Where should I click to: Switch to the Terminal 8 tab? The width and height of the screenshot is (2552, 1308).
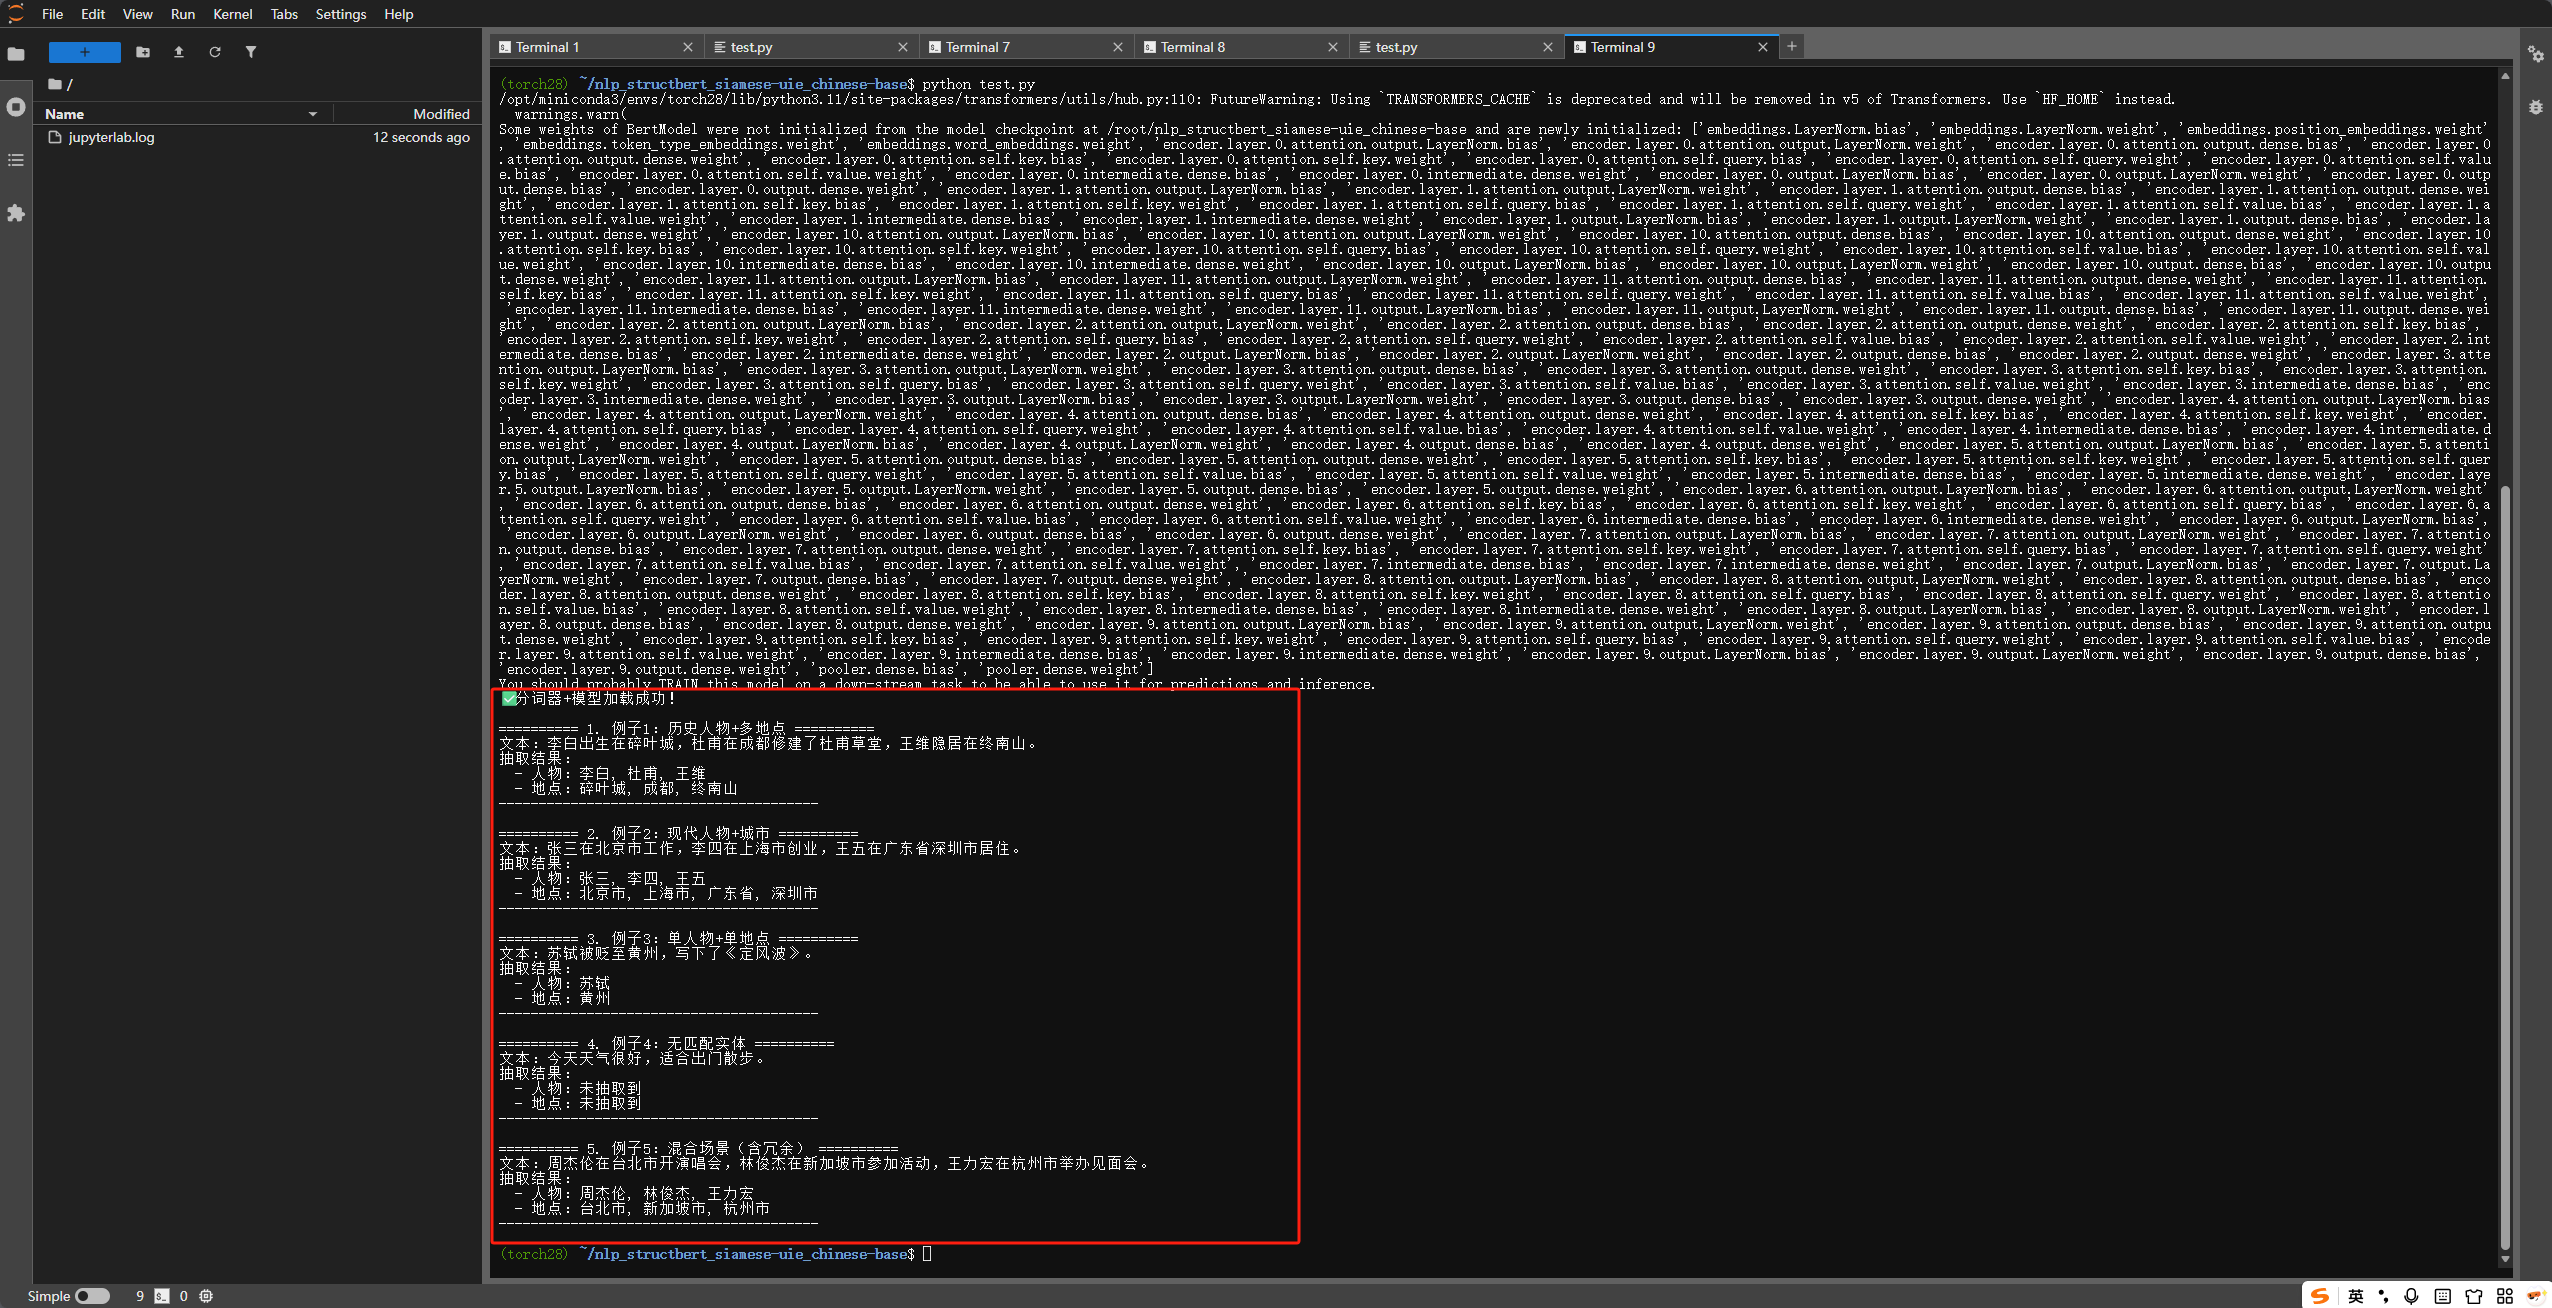pos(1242,47)
